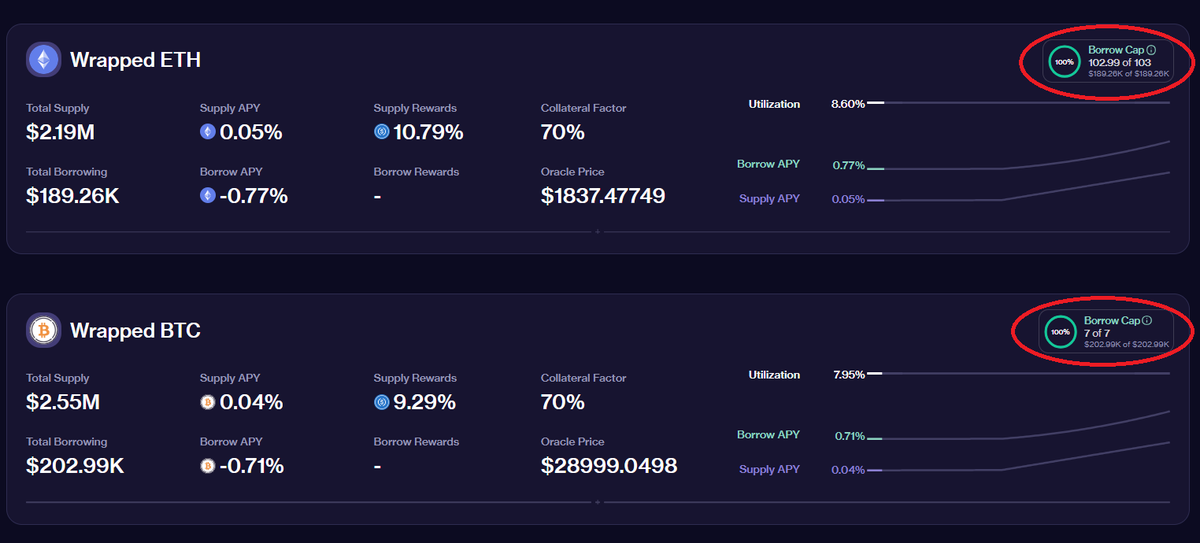Open Borrow Cap info icon on Wrapped ETH
Image resolution: width=1200 pixels, height=543 pixels.
[1151, 50]
